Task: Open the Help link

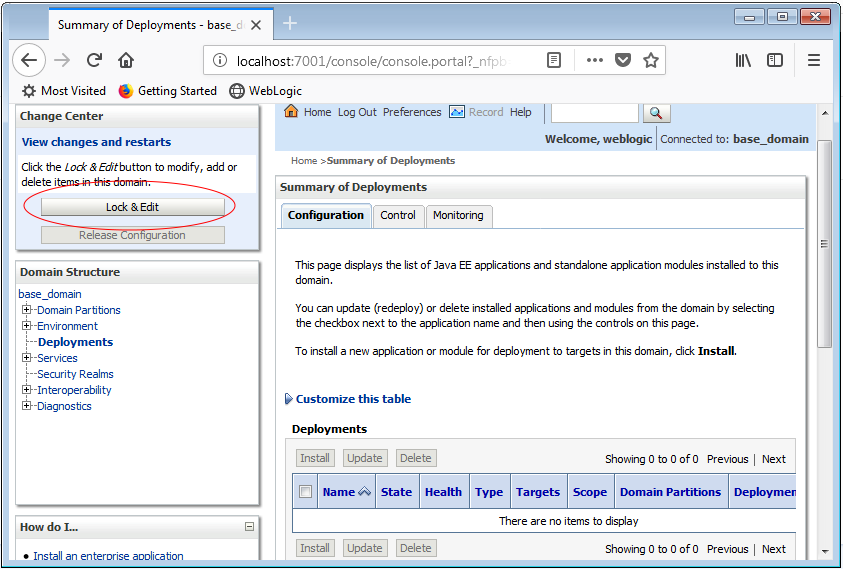Action: click(520, 112)
